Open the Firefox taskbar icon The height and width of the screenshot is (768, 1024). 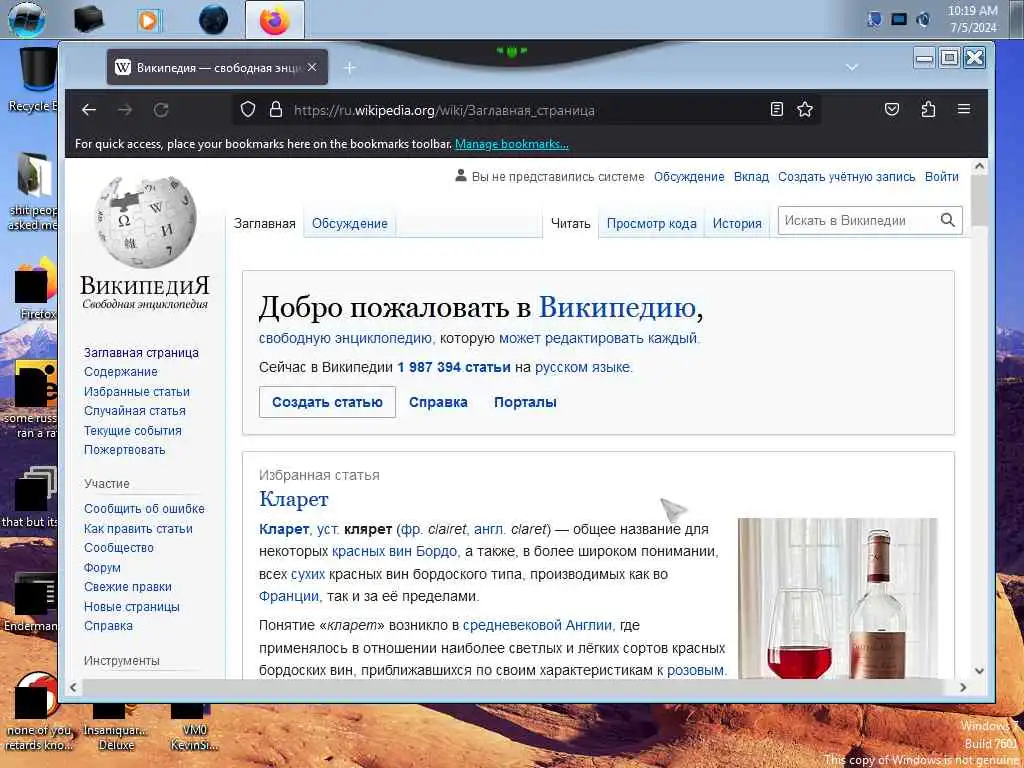(275, 20)
